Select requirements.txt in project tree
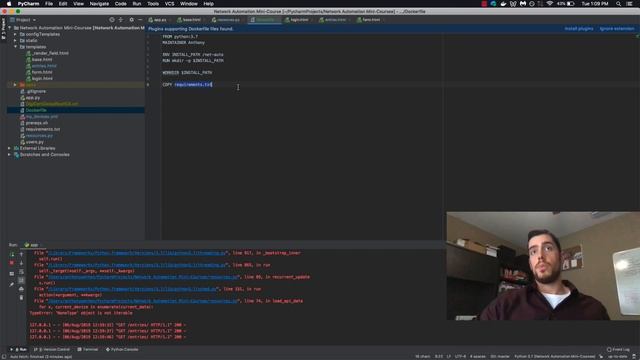 tap(40, 129)
